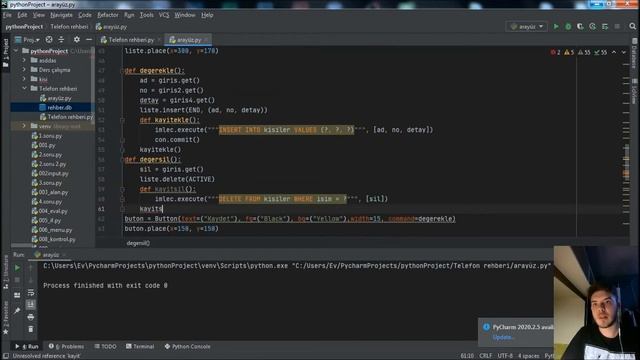Viewport: 640px width, 360px height.
Task: Go to next highlighted error arrow
Action: (x=624, y=52)
